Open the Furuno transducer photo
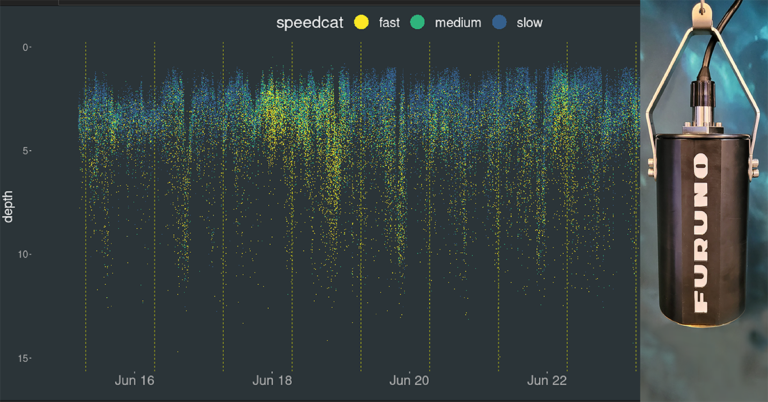The width and height of the screenshot is (768, 402). point(703,200)
